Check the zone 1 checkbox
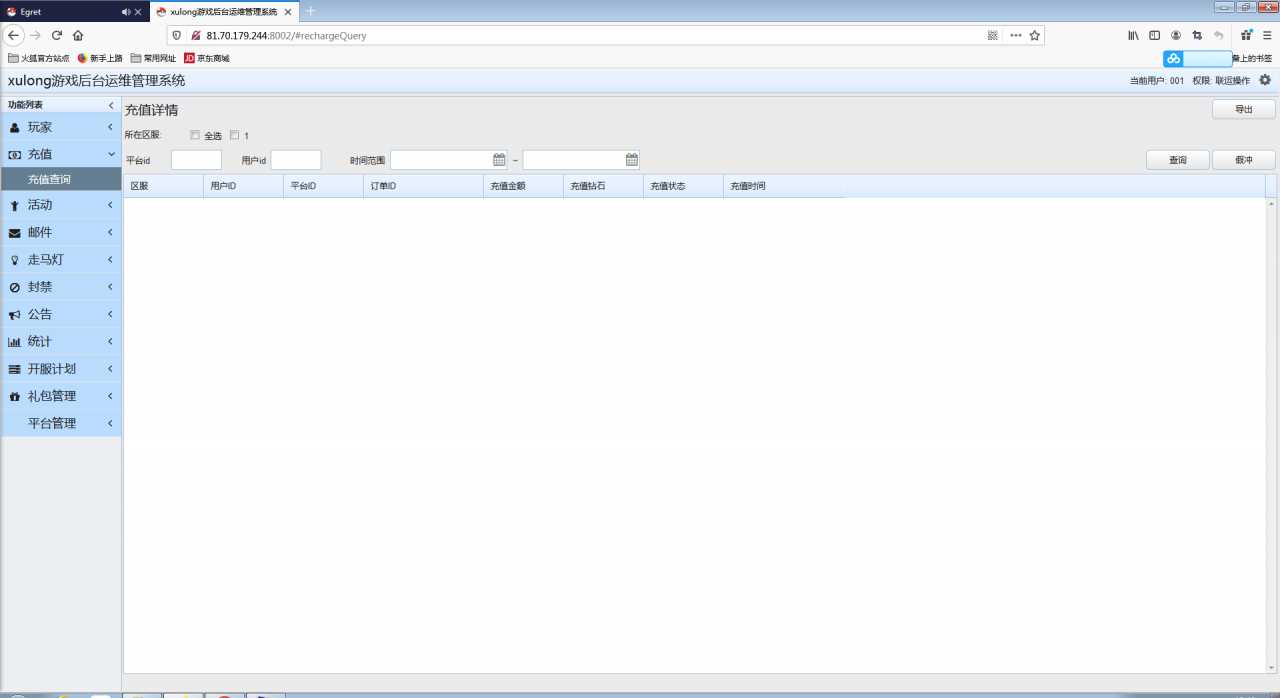1280x698 pixels. [235, 135]
